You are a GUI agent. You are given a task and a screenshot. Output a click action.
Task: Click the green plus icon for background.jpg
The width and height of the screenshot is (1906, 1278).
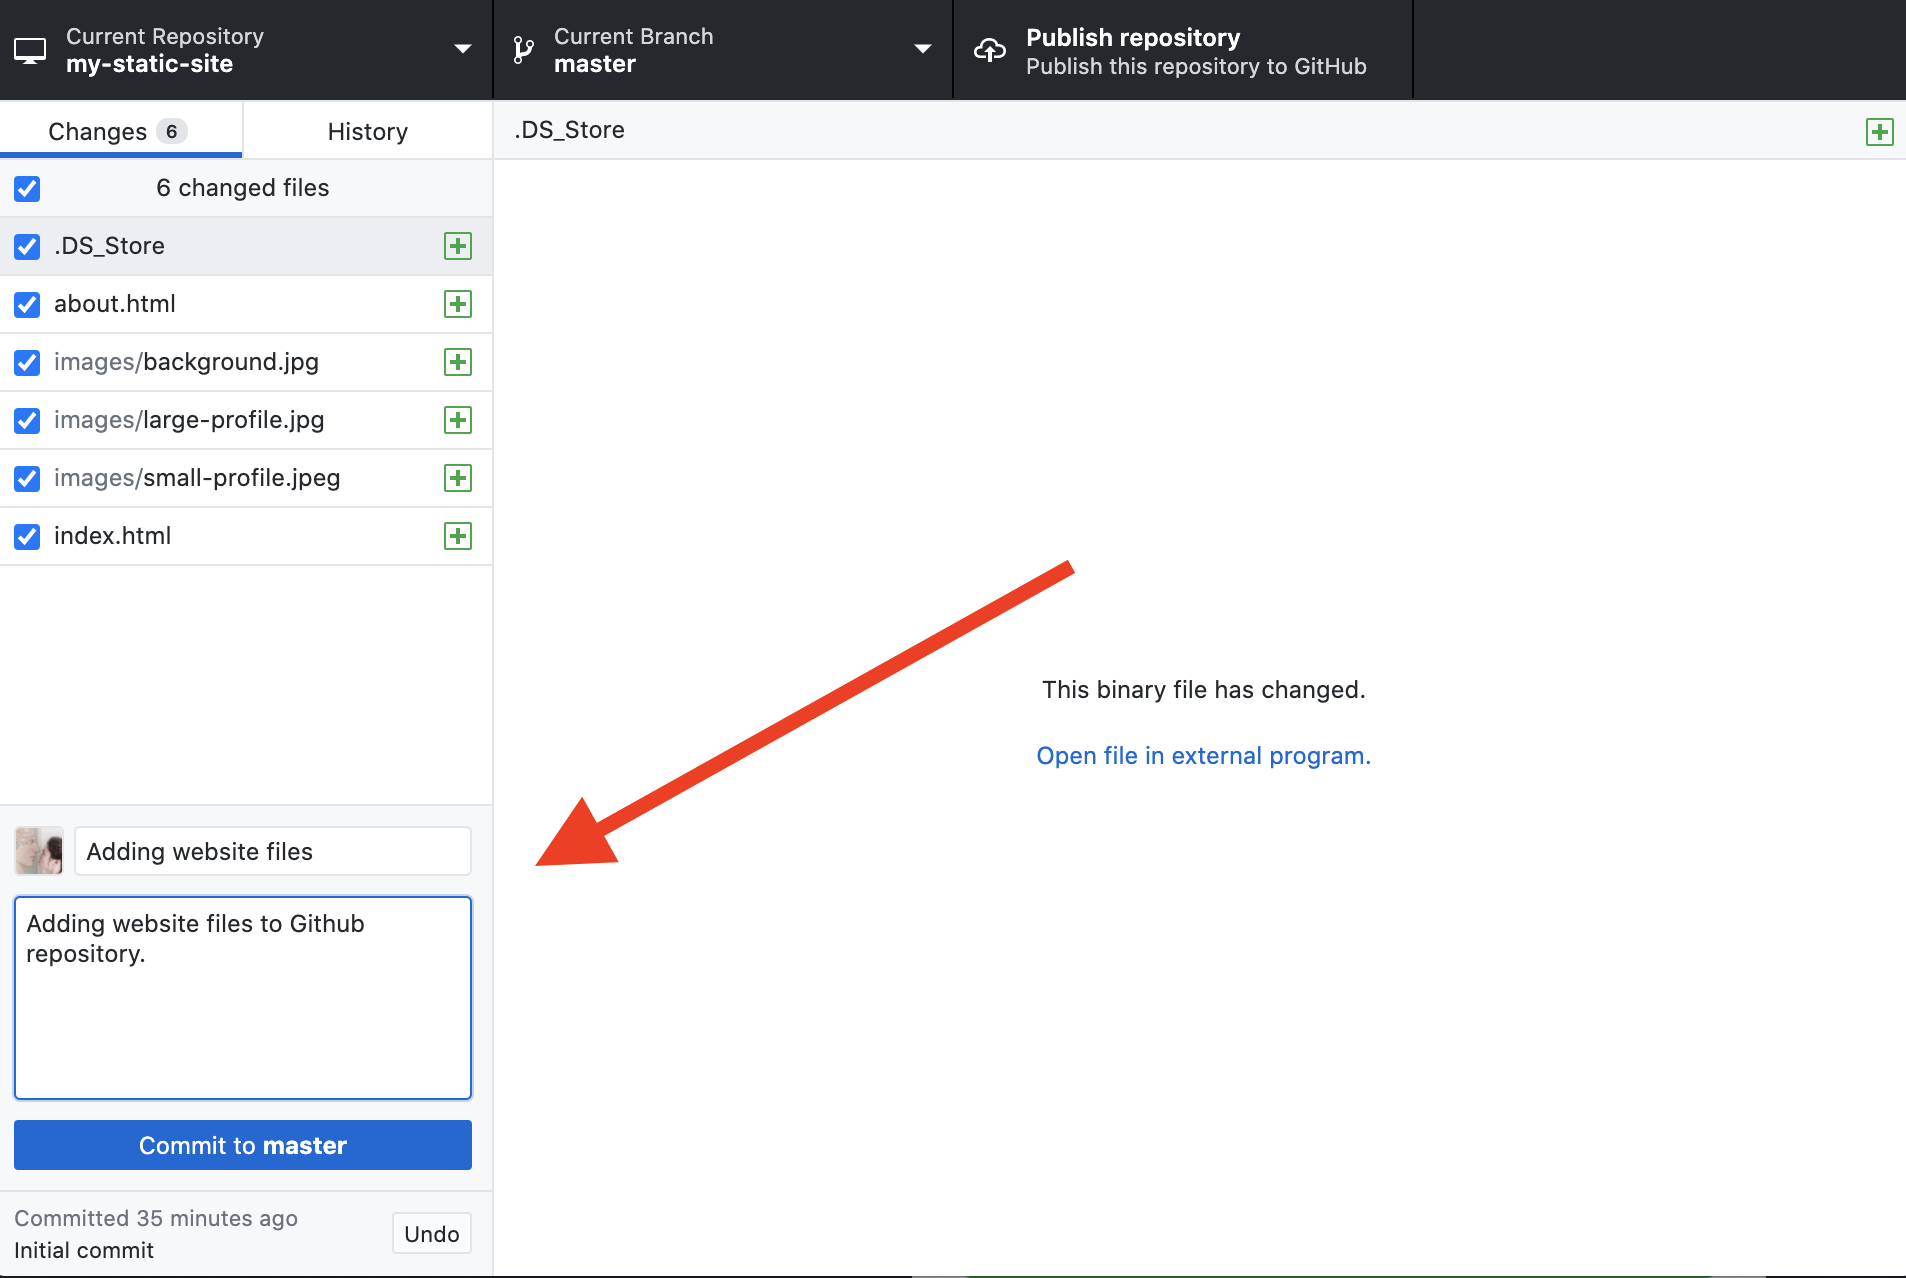pos(457,362)
